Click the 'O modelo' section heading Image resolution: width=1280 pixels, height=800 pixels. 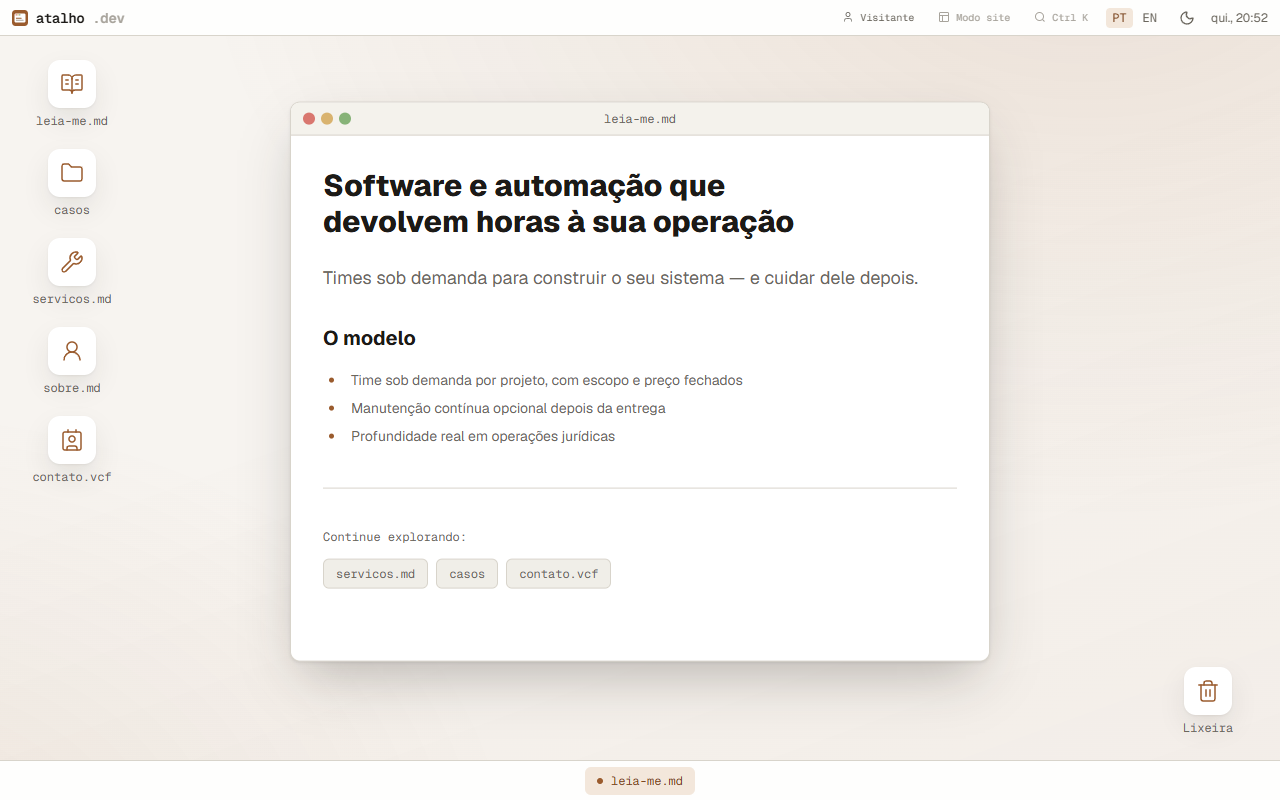click(369, 338)
